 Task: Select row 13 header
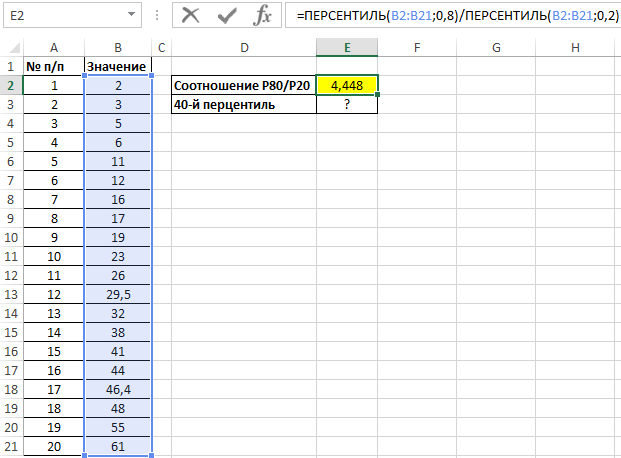click(x=11, y=294)
